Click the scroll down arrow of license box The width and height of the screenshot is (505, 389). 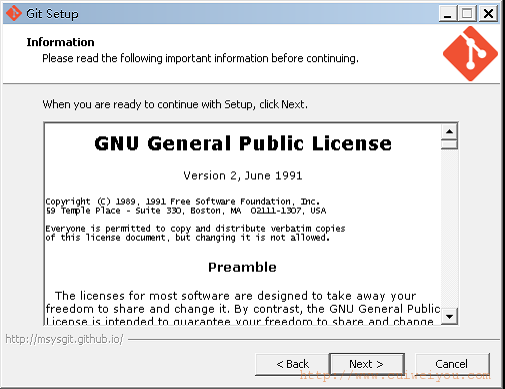[449, 316]
